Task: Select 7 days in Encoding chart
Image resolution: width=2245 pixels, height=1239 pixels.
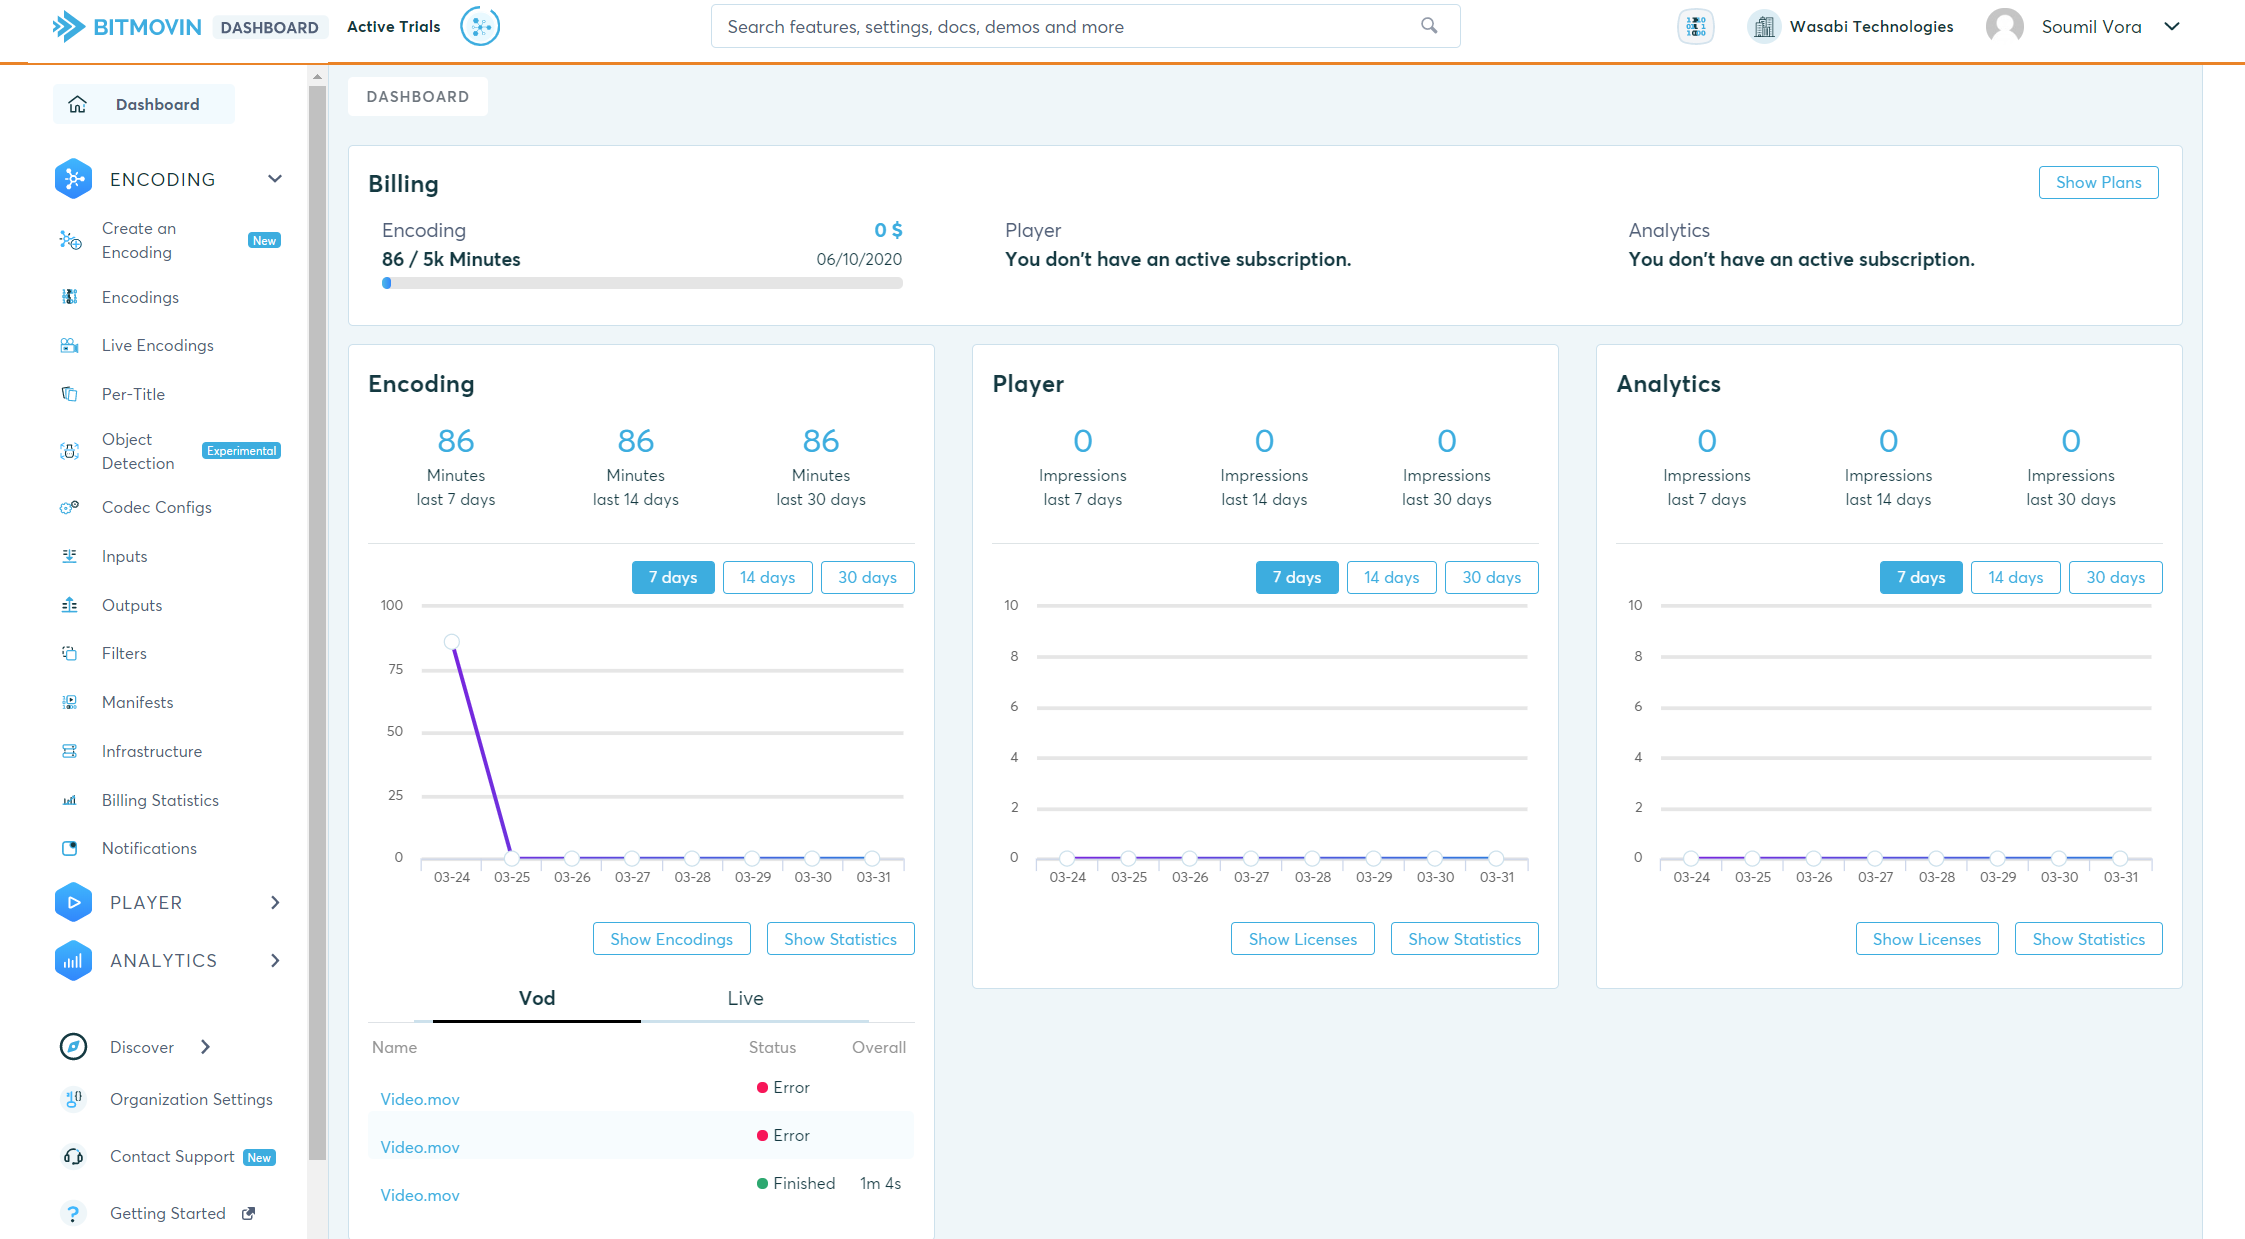Action: tap(673, 577)
